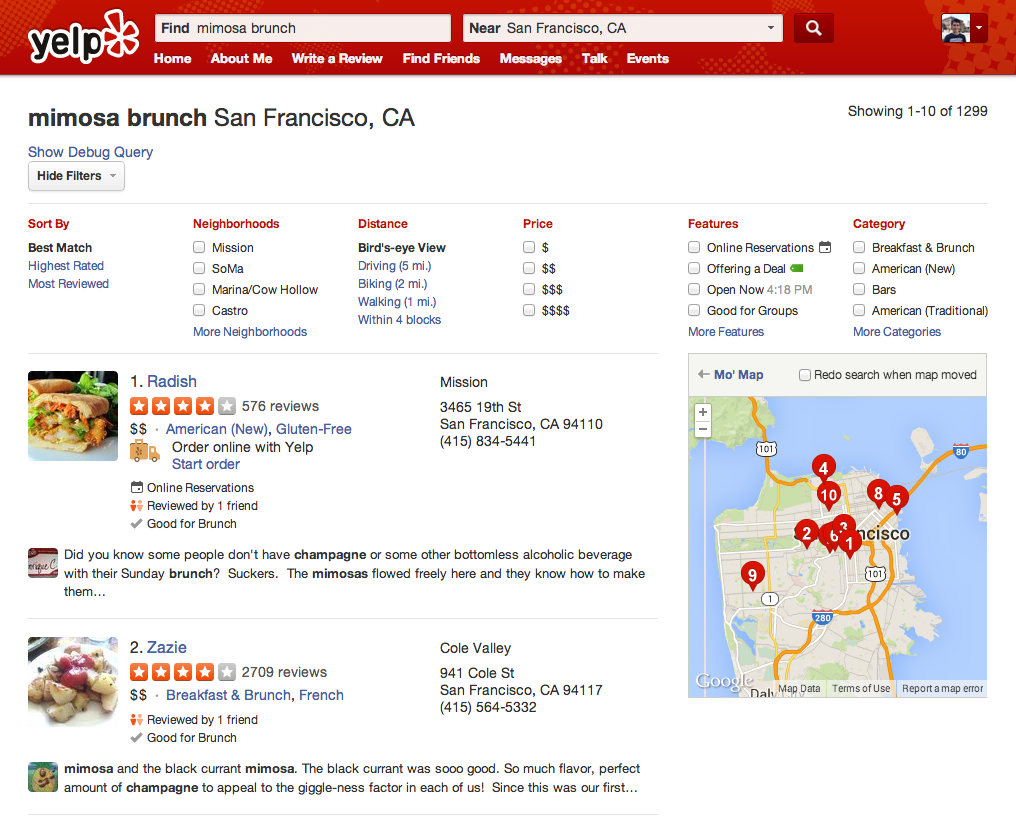The width and height of the screenshot is (1016, 818).
Task: Open the Zazie business link
Action: click(167, 647)
